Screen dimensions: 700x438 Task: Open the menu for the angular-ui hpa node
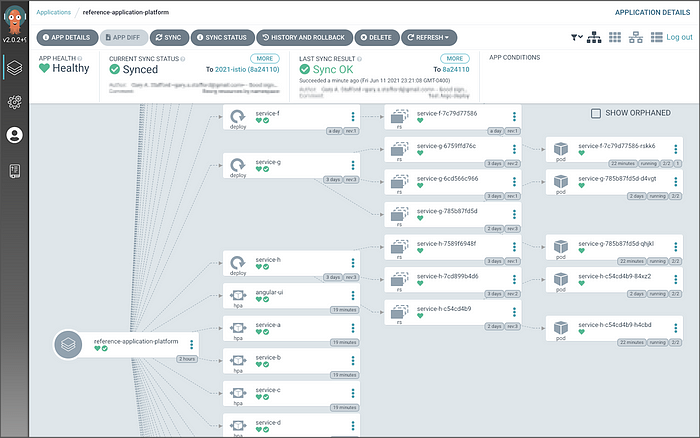tap(353, 295)
